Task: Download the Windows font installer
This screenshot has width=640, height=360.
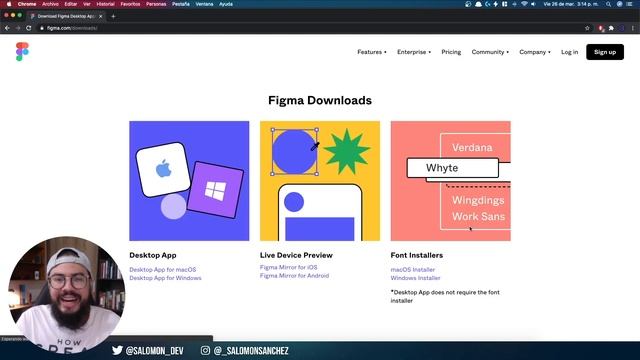Action: (416, 278)
